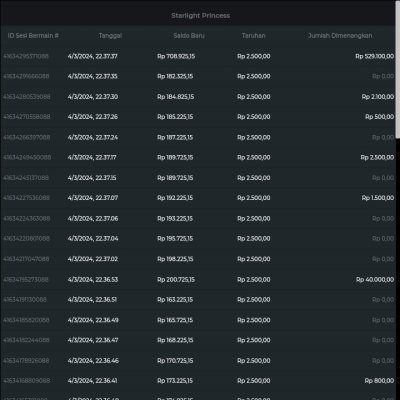Viewport: 400px width, 400px height.
Task: Click the ID Sesi Bermain # column header
Action: point(33,36)
